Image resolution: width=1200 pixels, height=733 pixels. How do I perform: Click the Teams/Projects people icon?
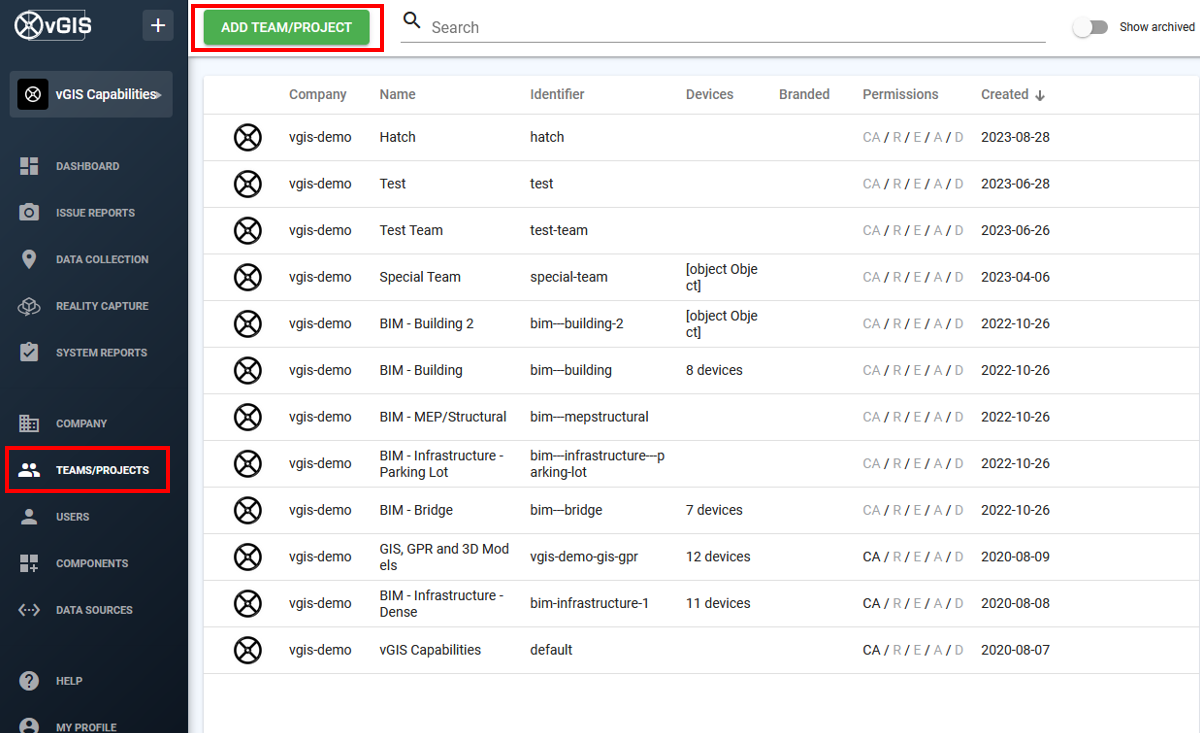pos(29,470)
